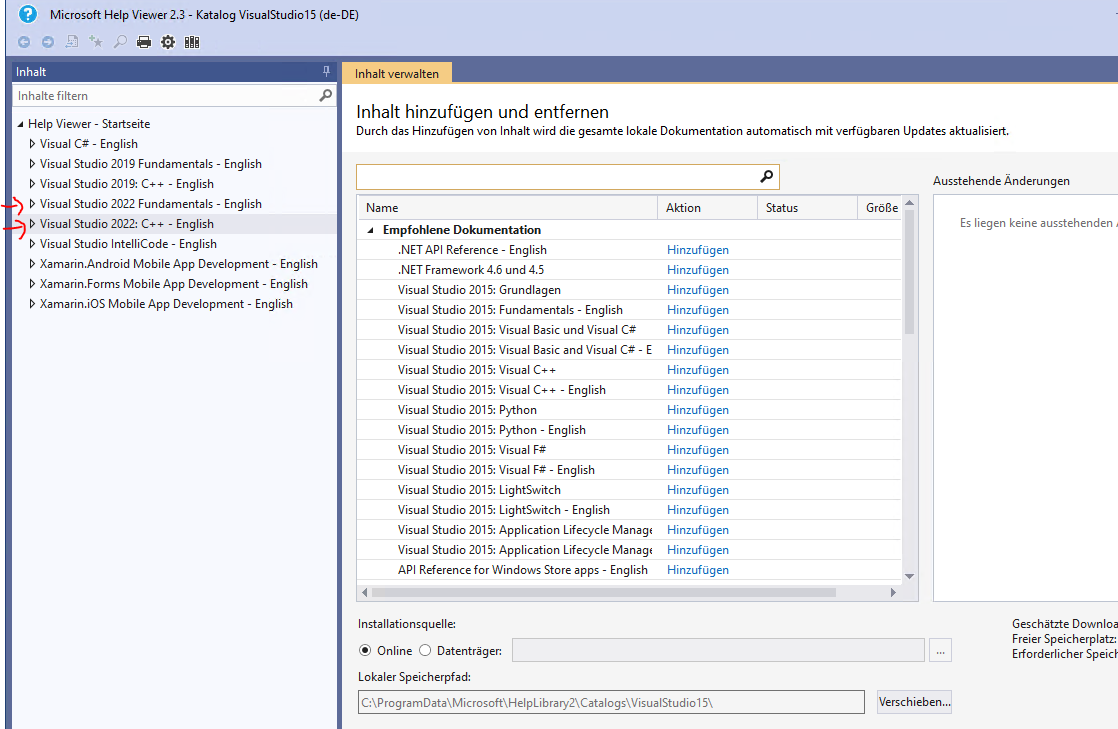Click the search magnifier in content search box
Screen dimensions: 1118x729
pyautogui.click(x=766, y=176)
